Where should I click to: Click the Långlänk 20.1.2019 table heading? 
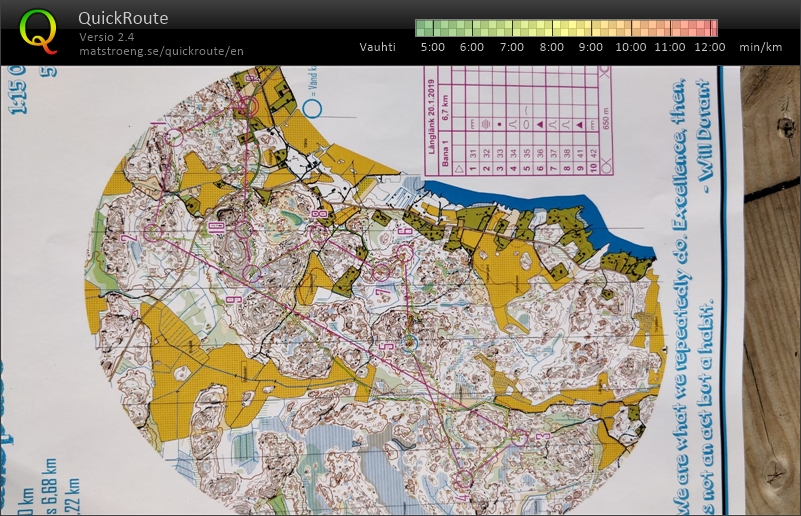pos(432,116)
